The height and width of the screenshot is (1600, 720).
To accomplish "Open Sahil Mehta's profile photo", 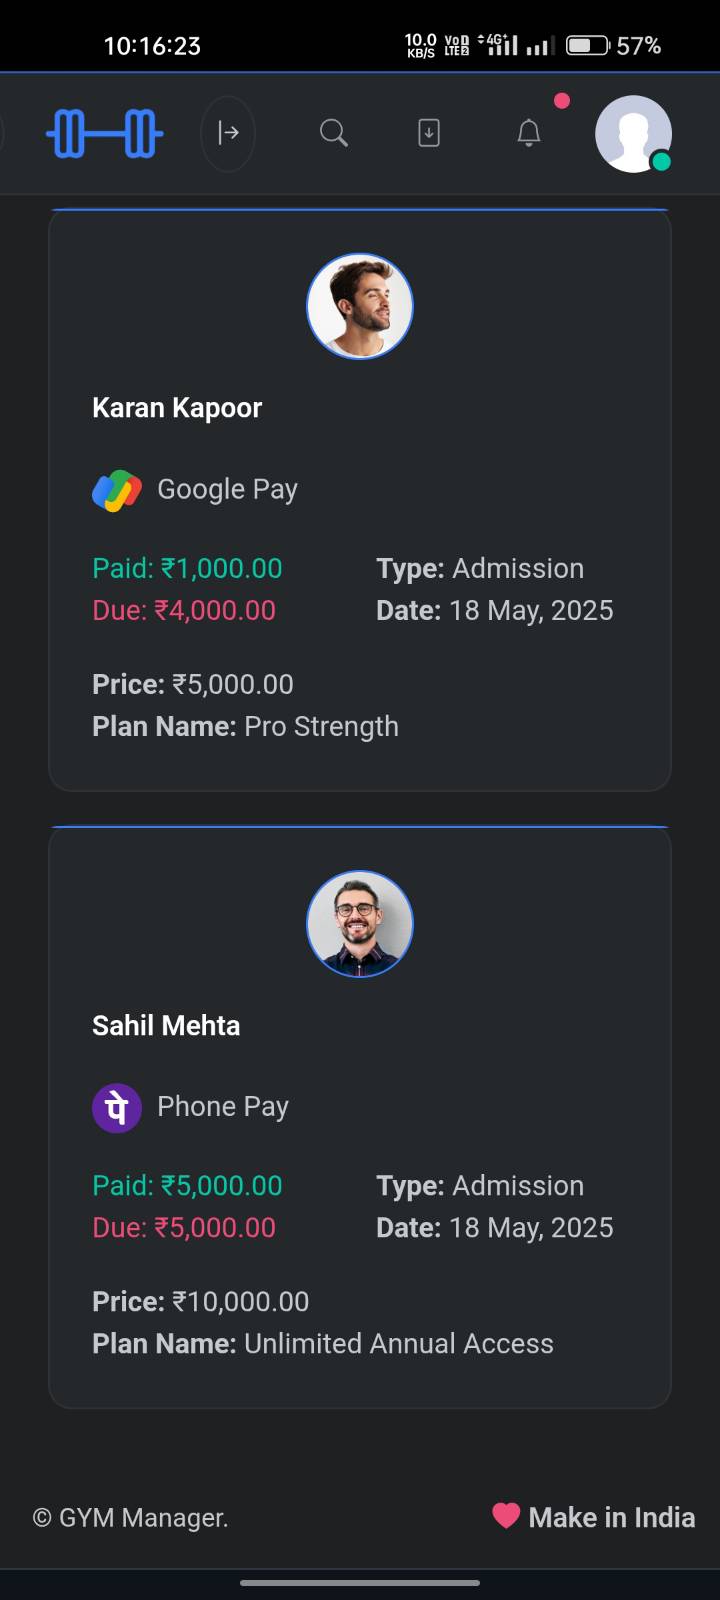I will (360, 924).
